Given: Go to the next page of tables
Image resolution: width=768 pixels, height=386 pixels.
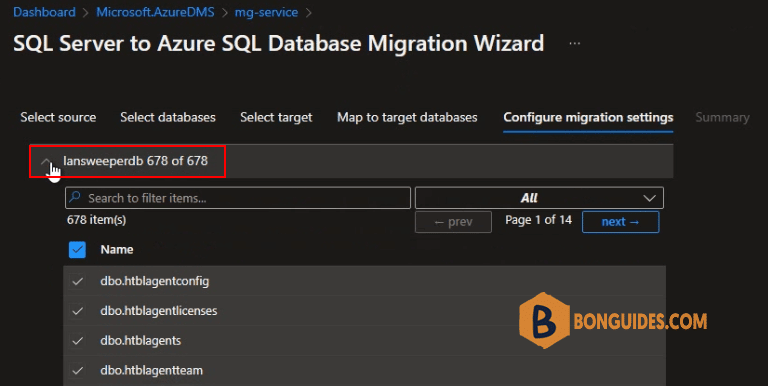Looking at the screenshot, I should (x=621, y=222).
